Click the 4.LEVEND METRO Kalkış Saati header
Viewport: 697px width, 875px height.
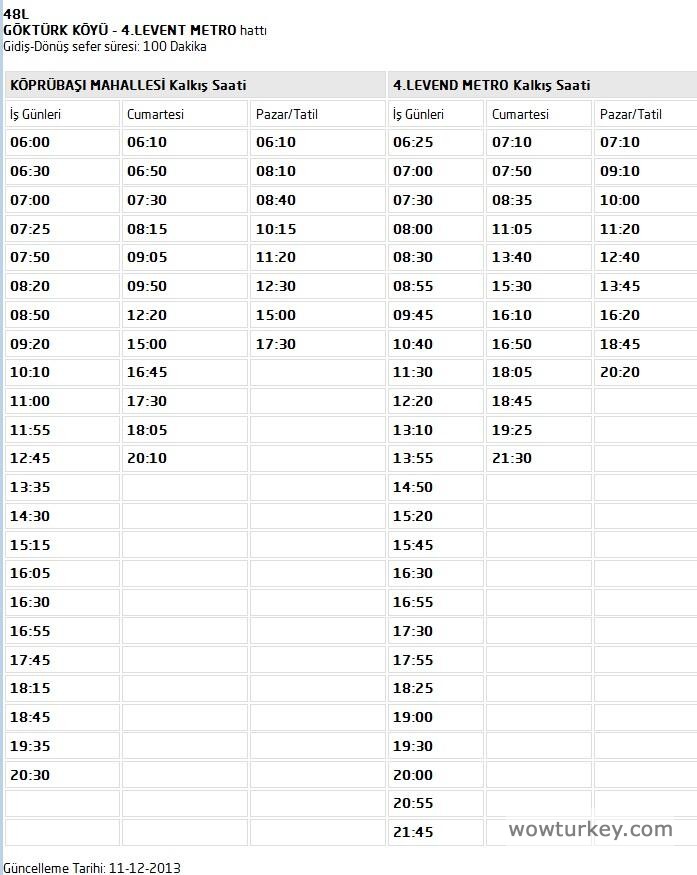(x=492, y=86)
